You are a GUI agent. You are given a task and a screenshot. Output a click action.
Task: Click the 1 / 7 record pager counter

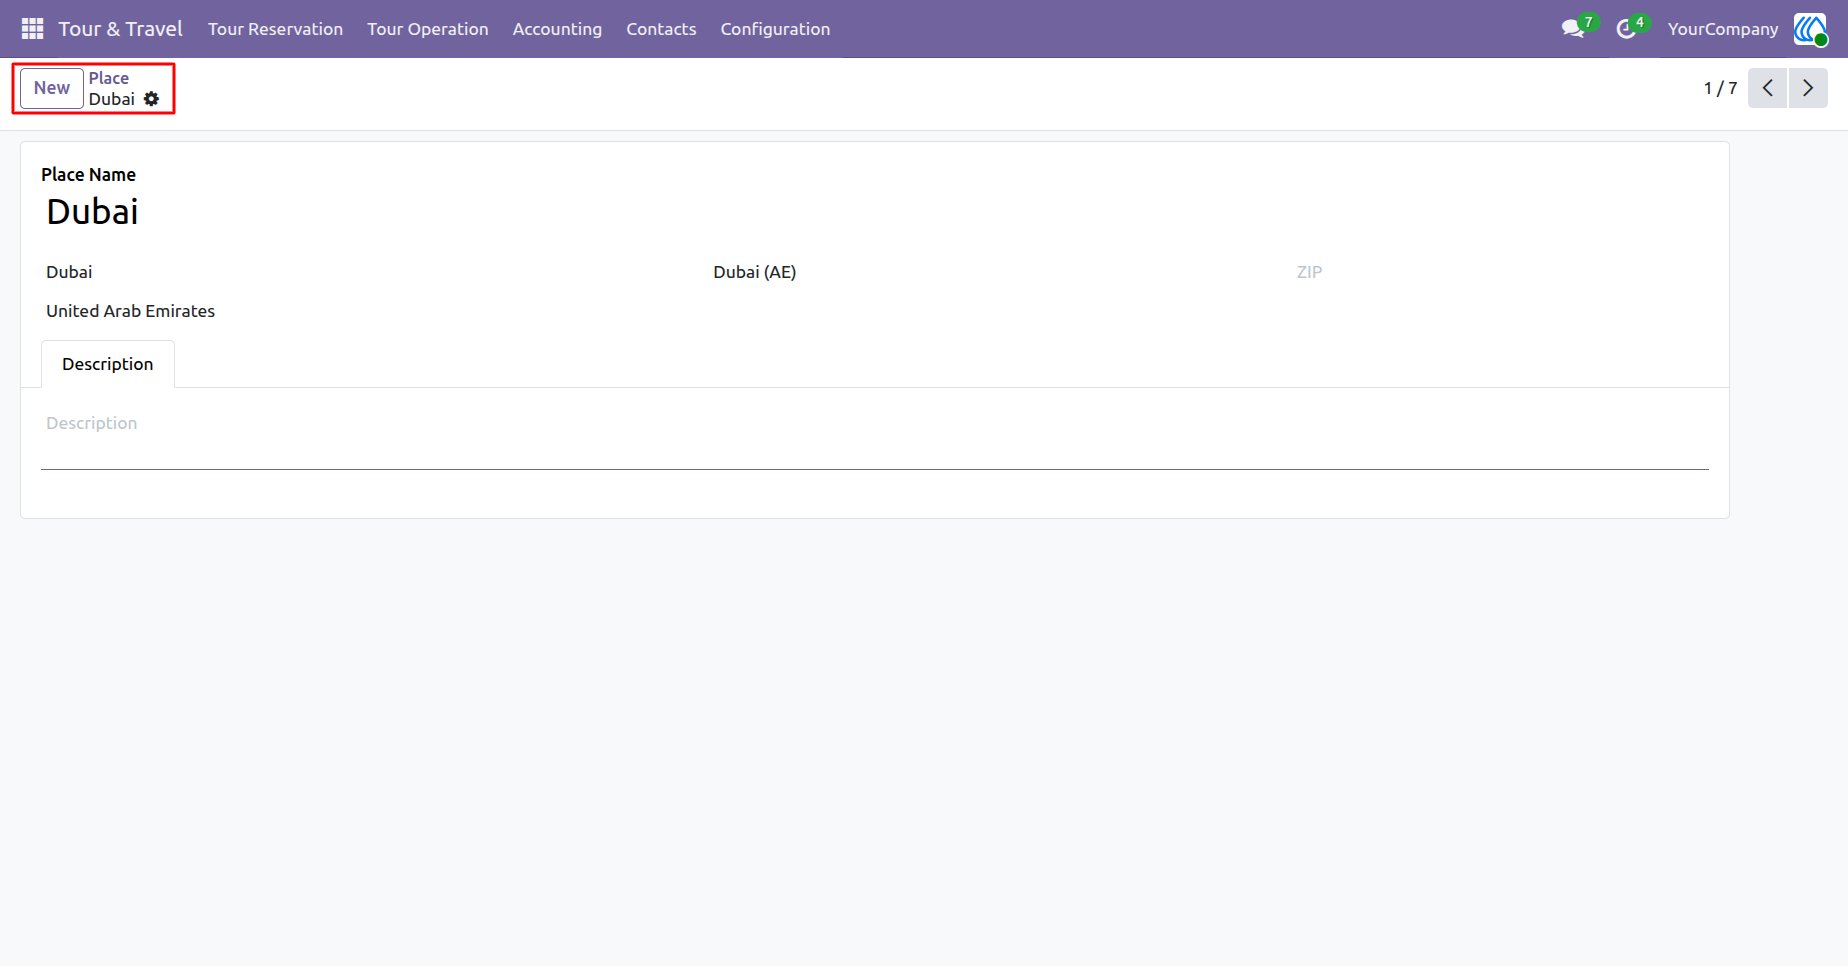1720,88
